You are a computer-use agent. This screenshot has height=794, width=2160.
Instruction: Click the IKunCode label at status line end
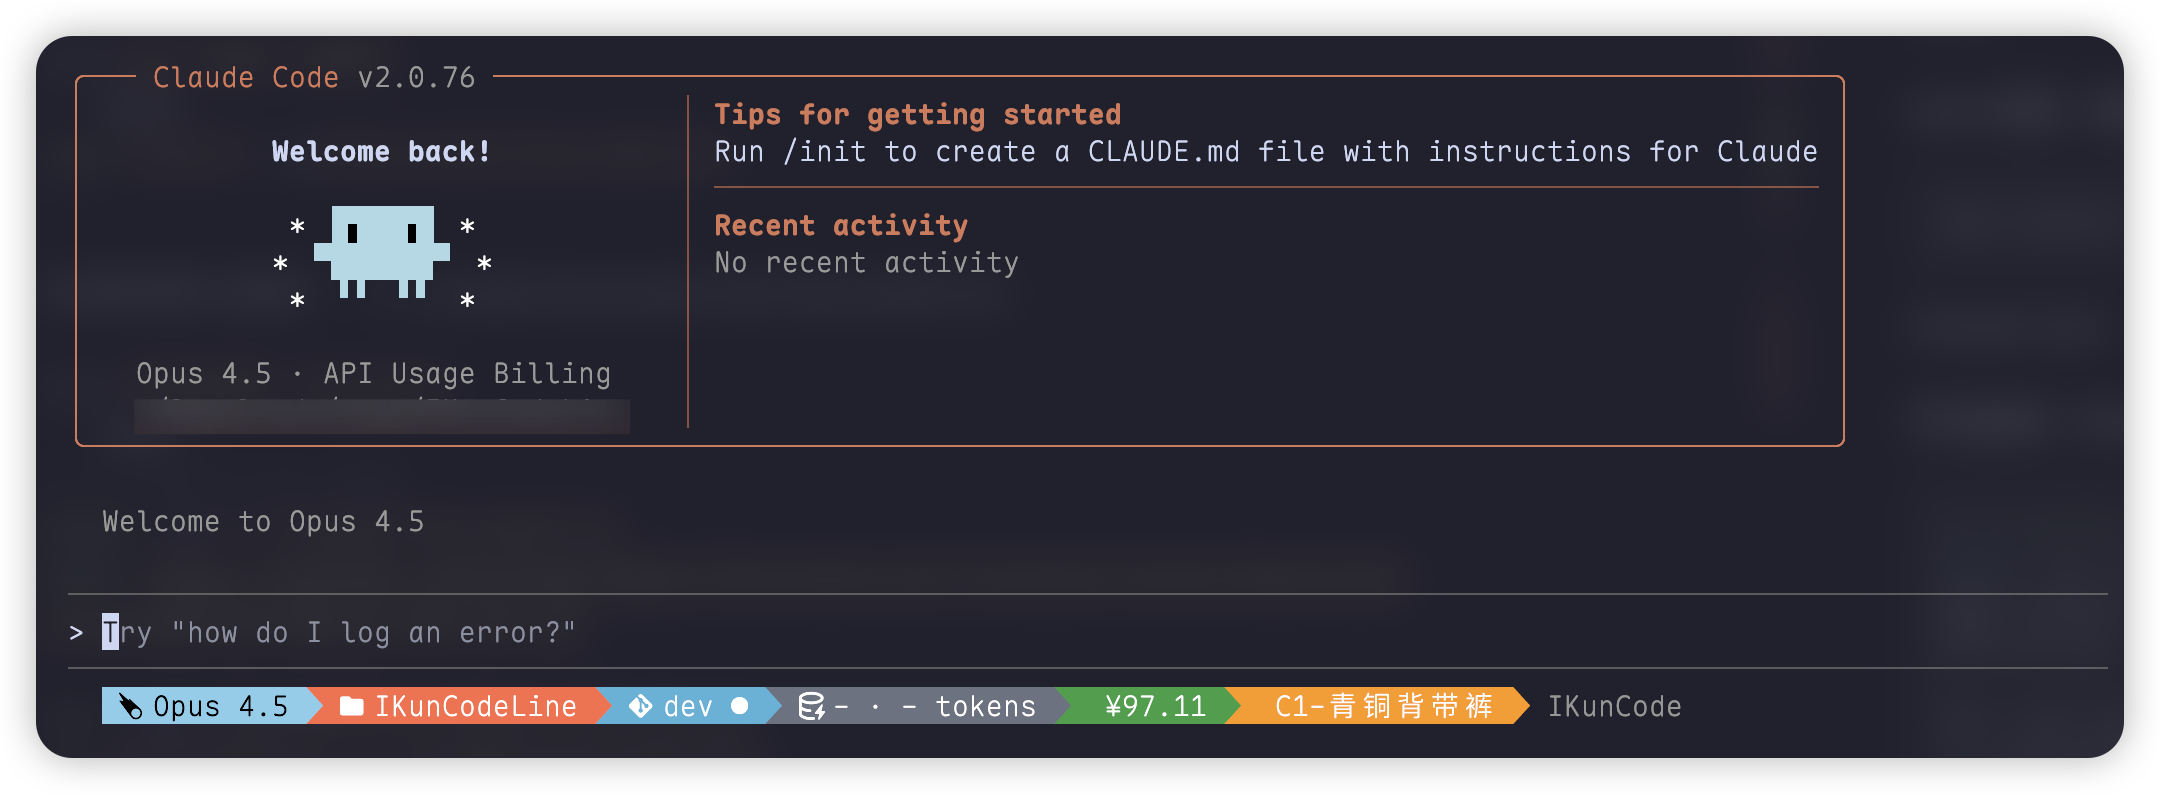pyautogui.click(x=1614, y=706)
